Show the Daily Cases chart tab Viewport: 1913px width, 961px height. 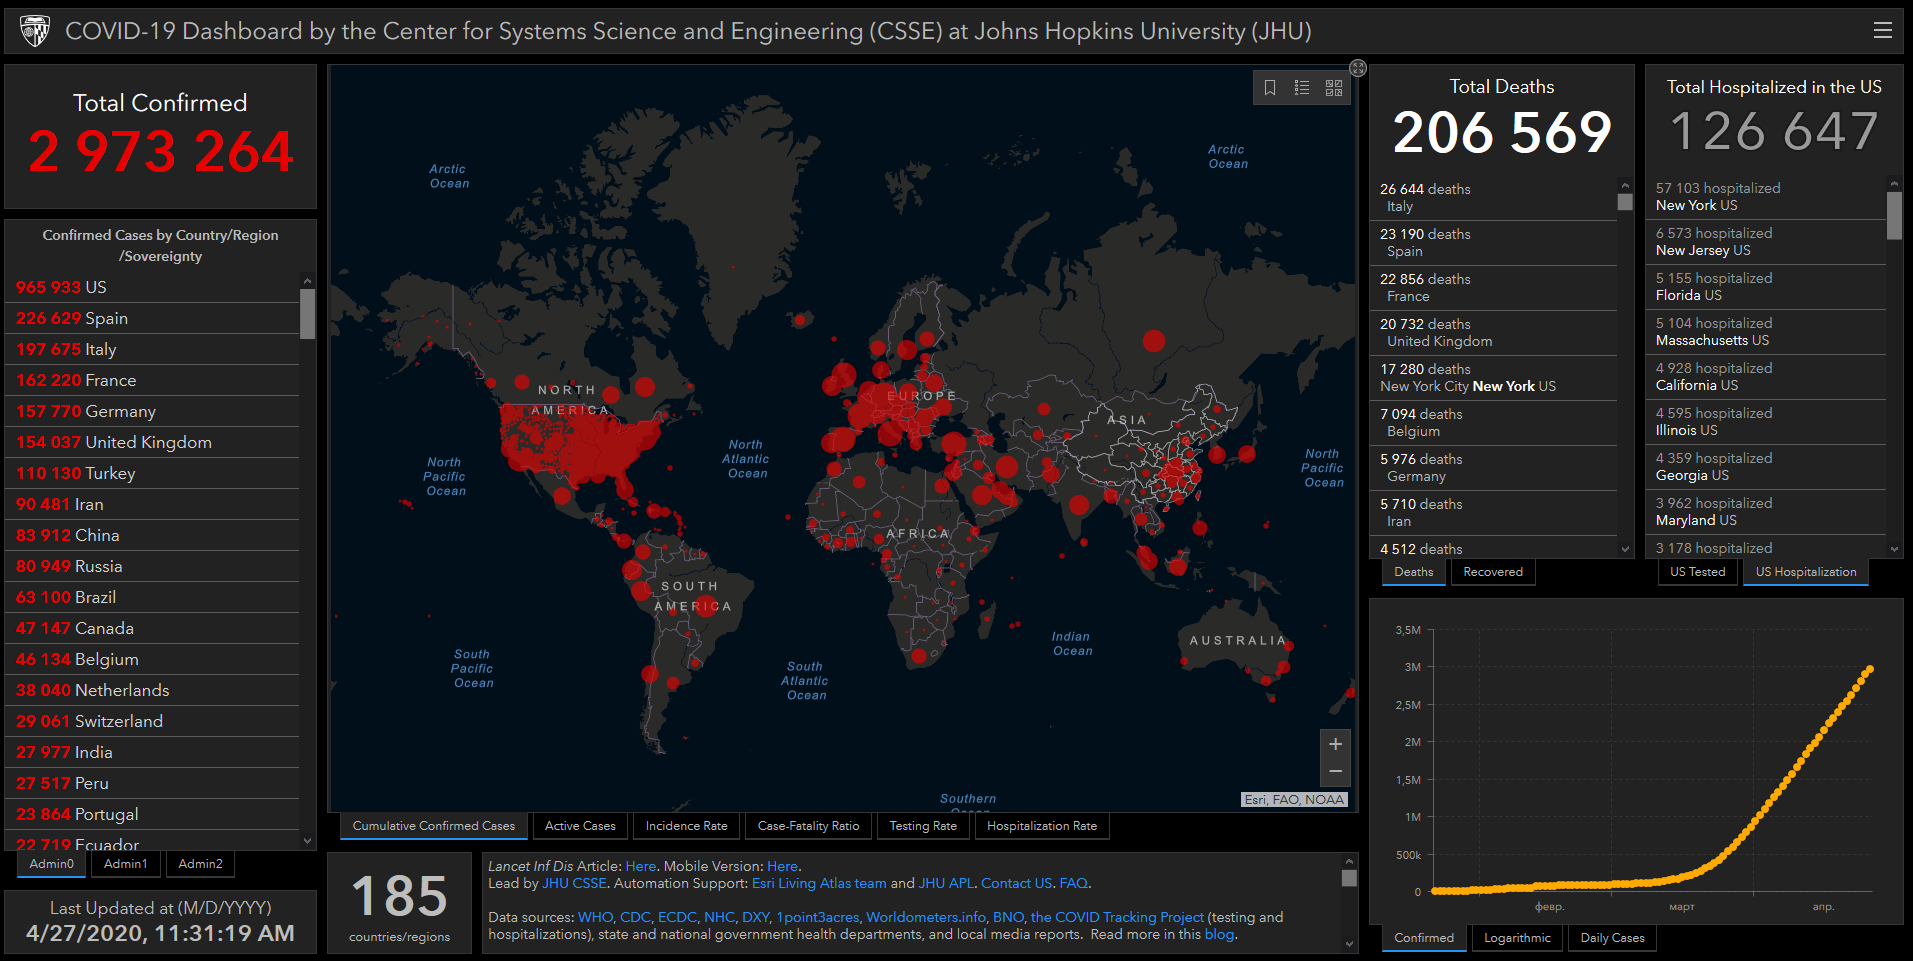click(x=1612, y=938)
